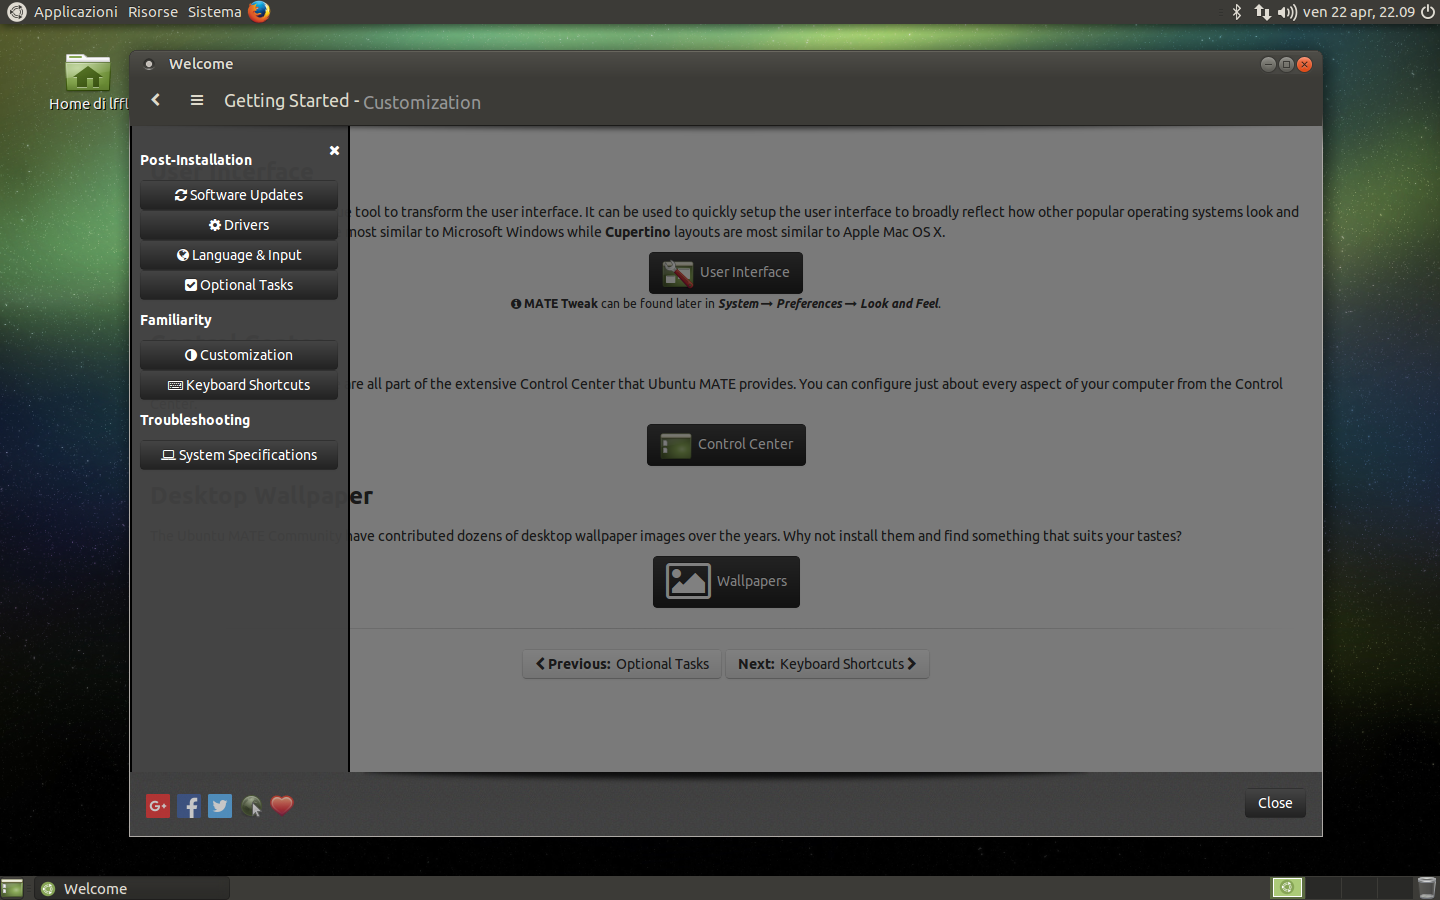Screen dimensions: 1440x900
Task: Open the Home folder desktop icon
Action: tap(88, 76)
